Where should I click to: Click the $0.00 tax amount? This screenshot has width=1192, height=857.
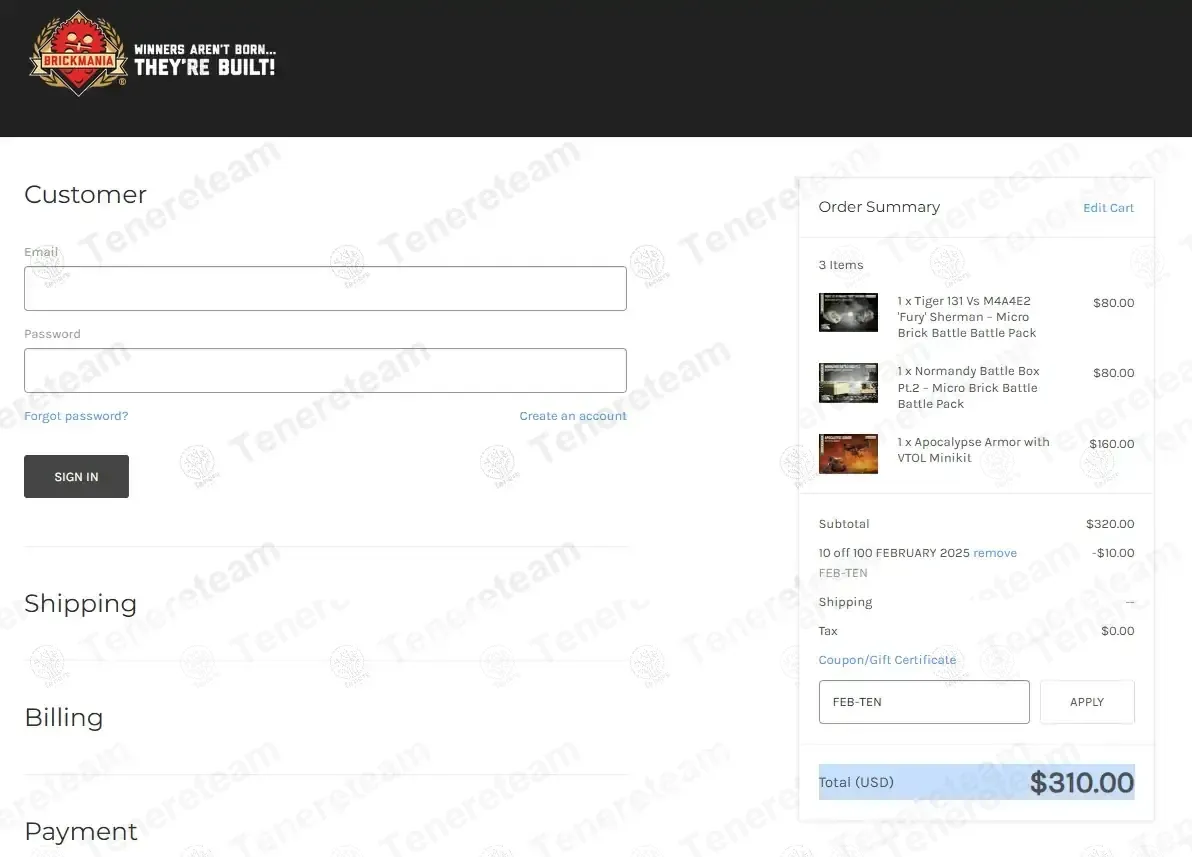pos(1118,630)
